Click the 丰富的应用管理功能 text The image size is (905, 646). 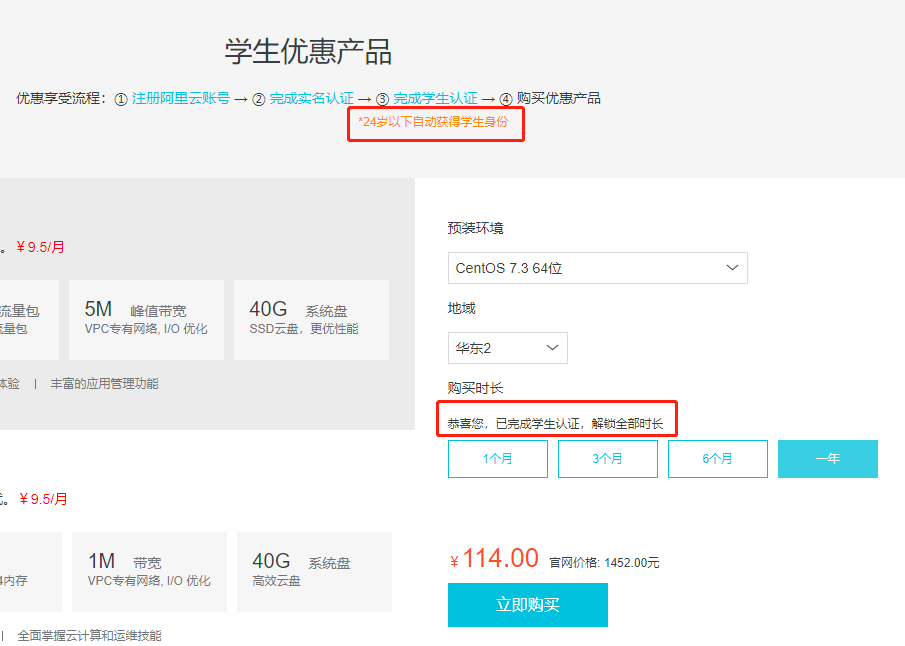coord(104,384)
